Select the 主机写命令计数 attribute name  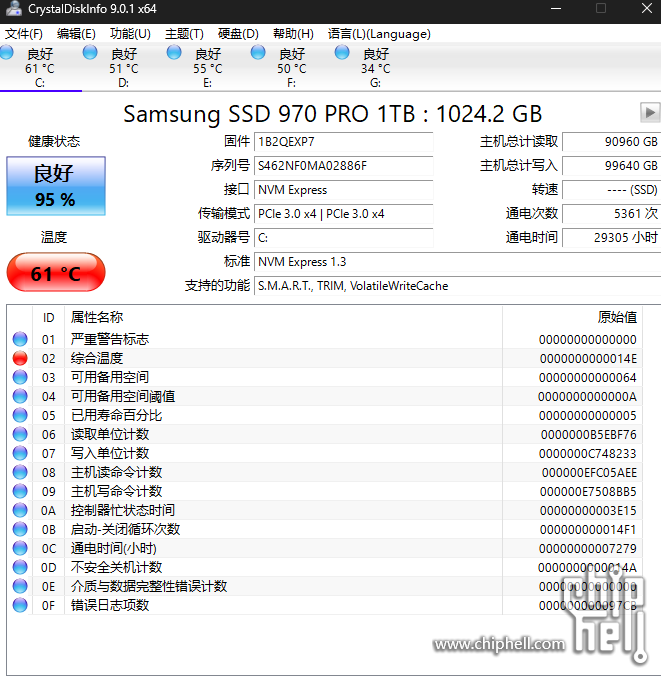tap(116, 491)
